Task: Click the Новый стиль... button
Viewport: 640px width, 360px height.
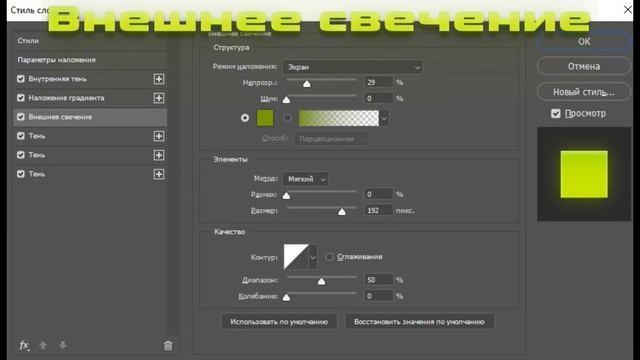Action: tap(584, 92)
